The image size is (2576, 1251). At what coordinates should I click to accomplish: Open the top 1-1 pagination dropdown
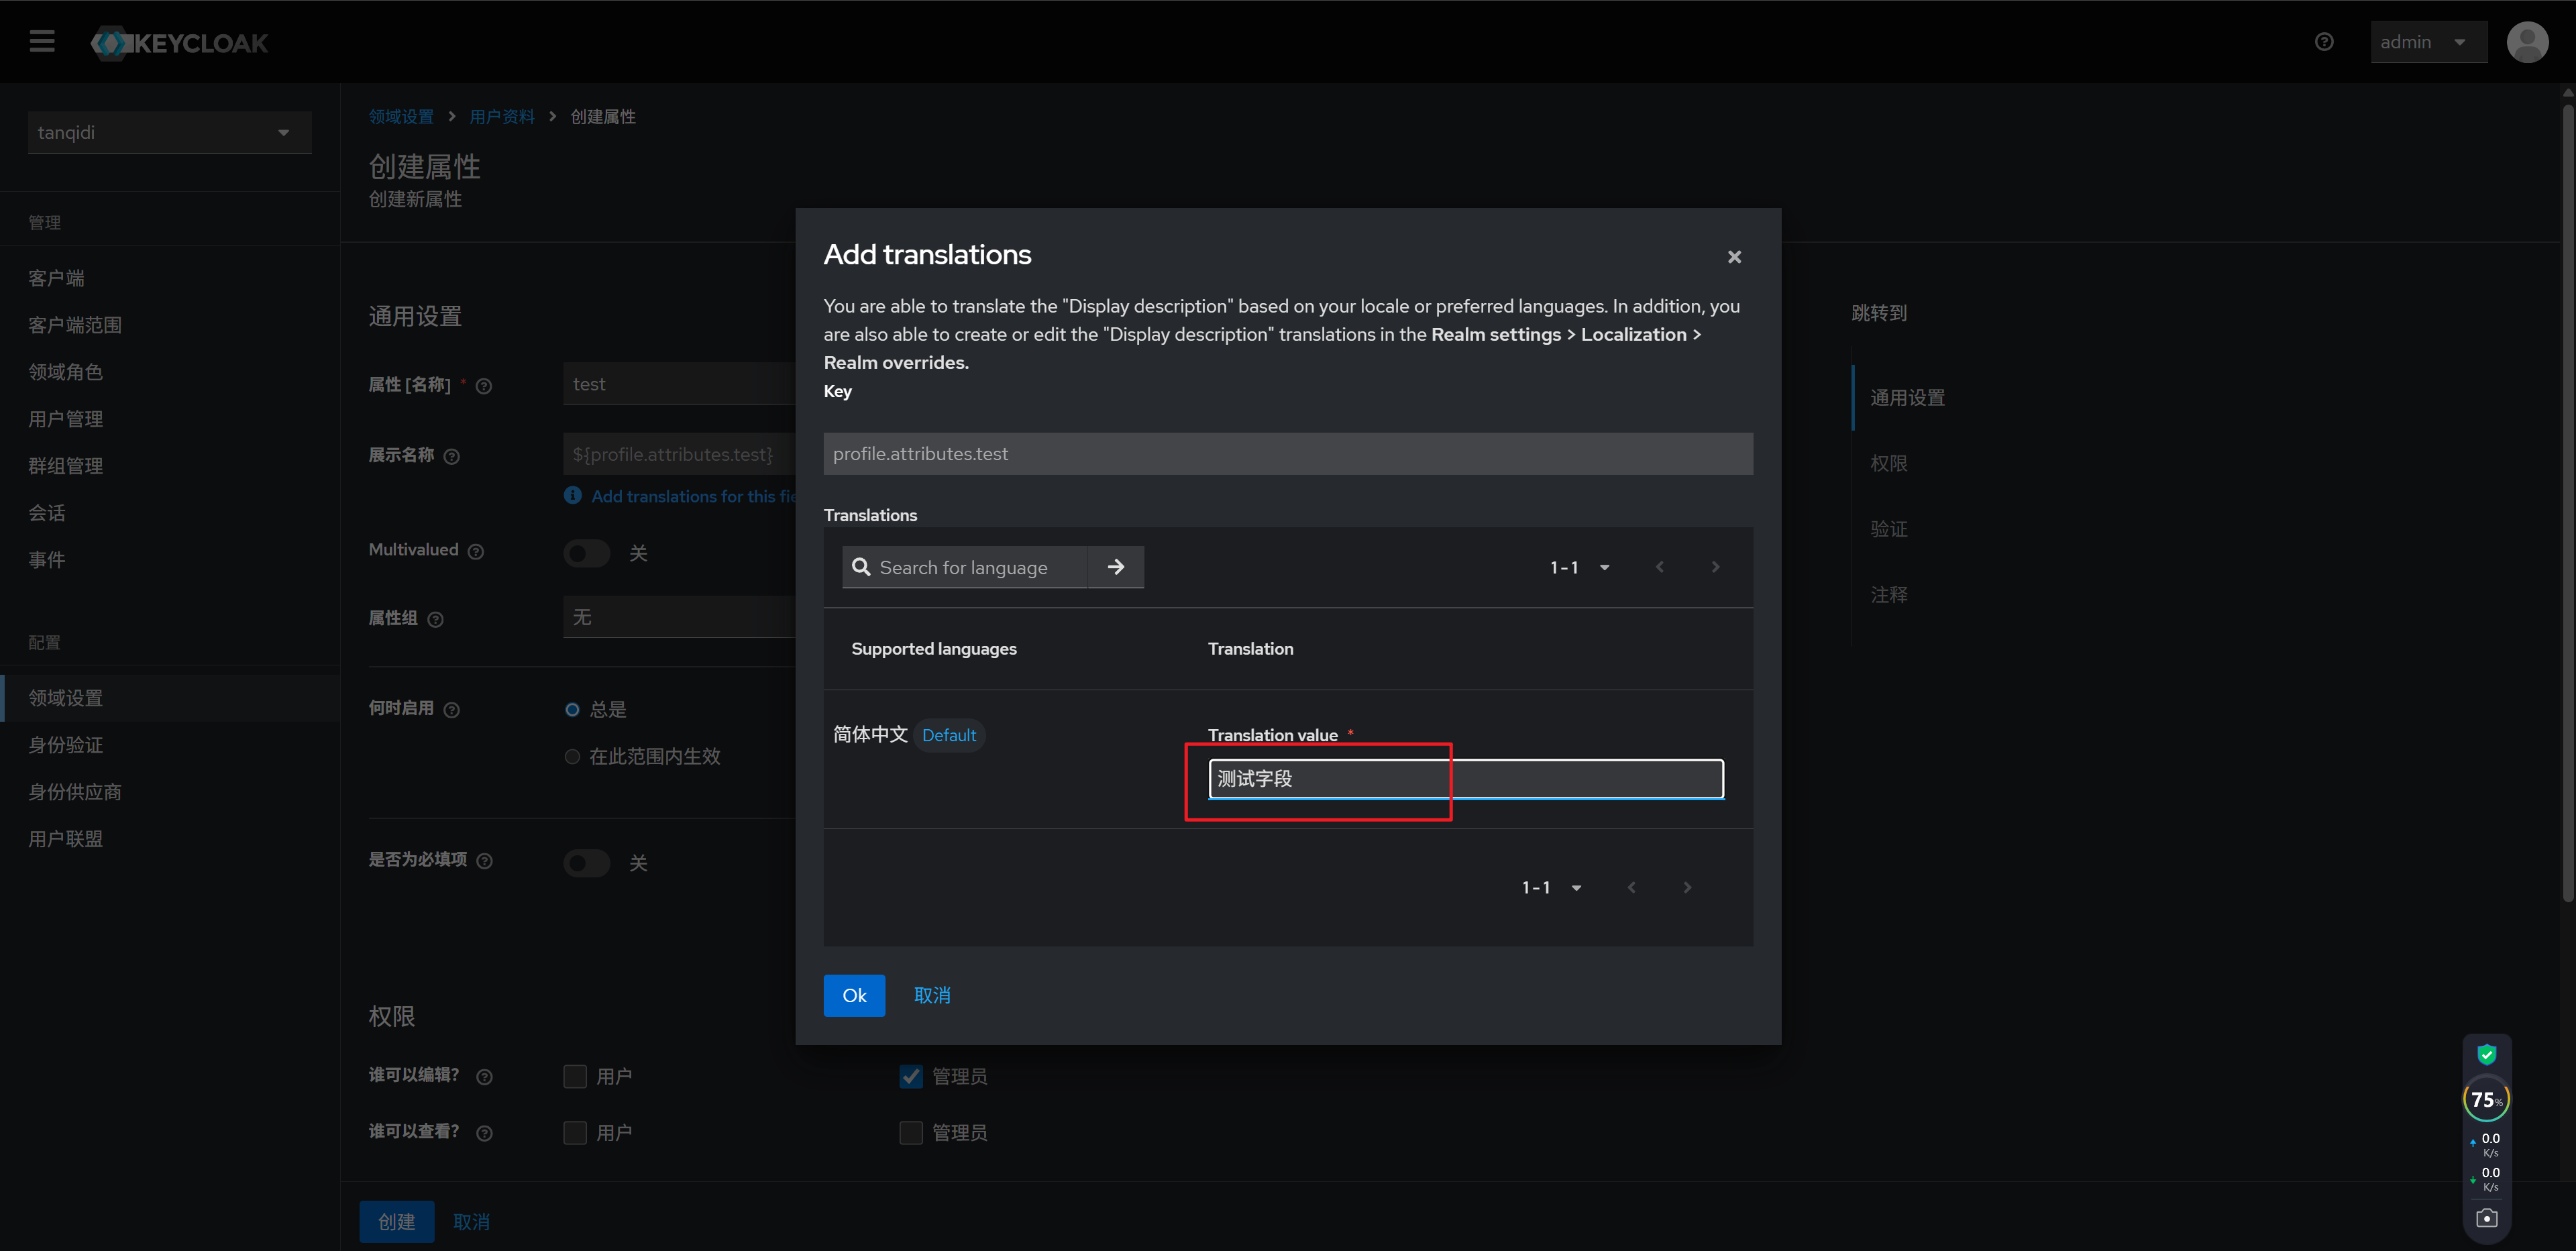[x=1580, y=567]
